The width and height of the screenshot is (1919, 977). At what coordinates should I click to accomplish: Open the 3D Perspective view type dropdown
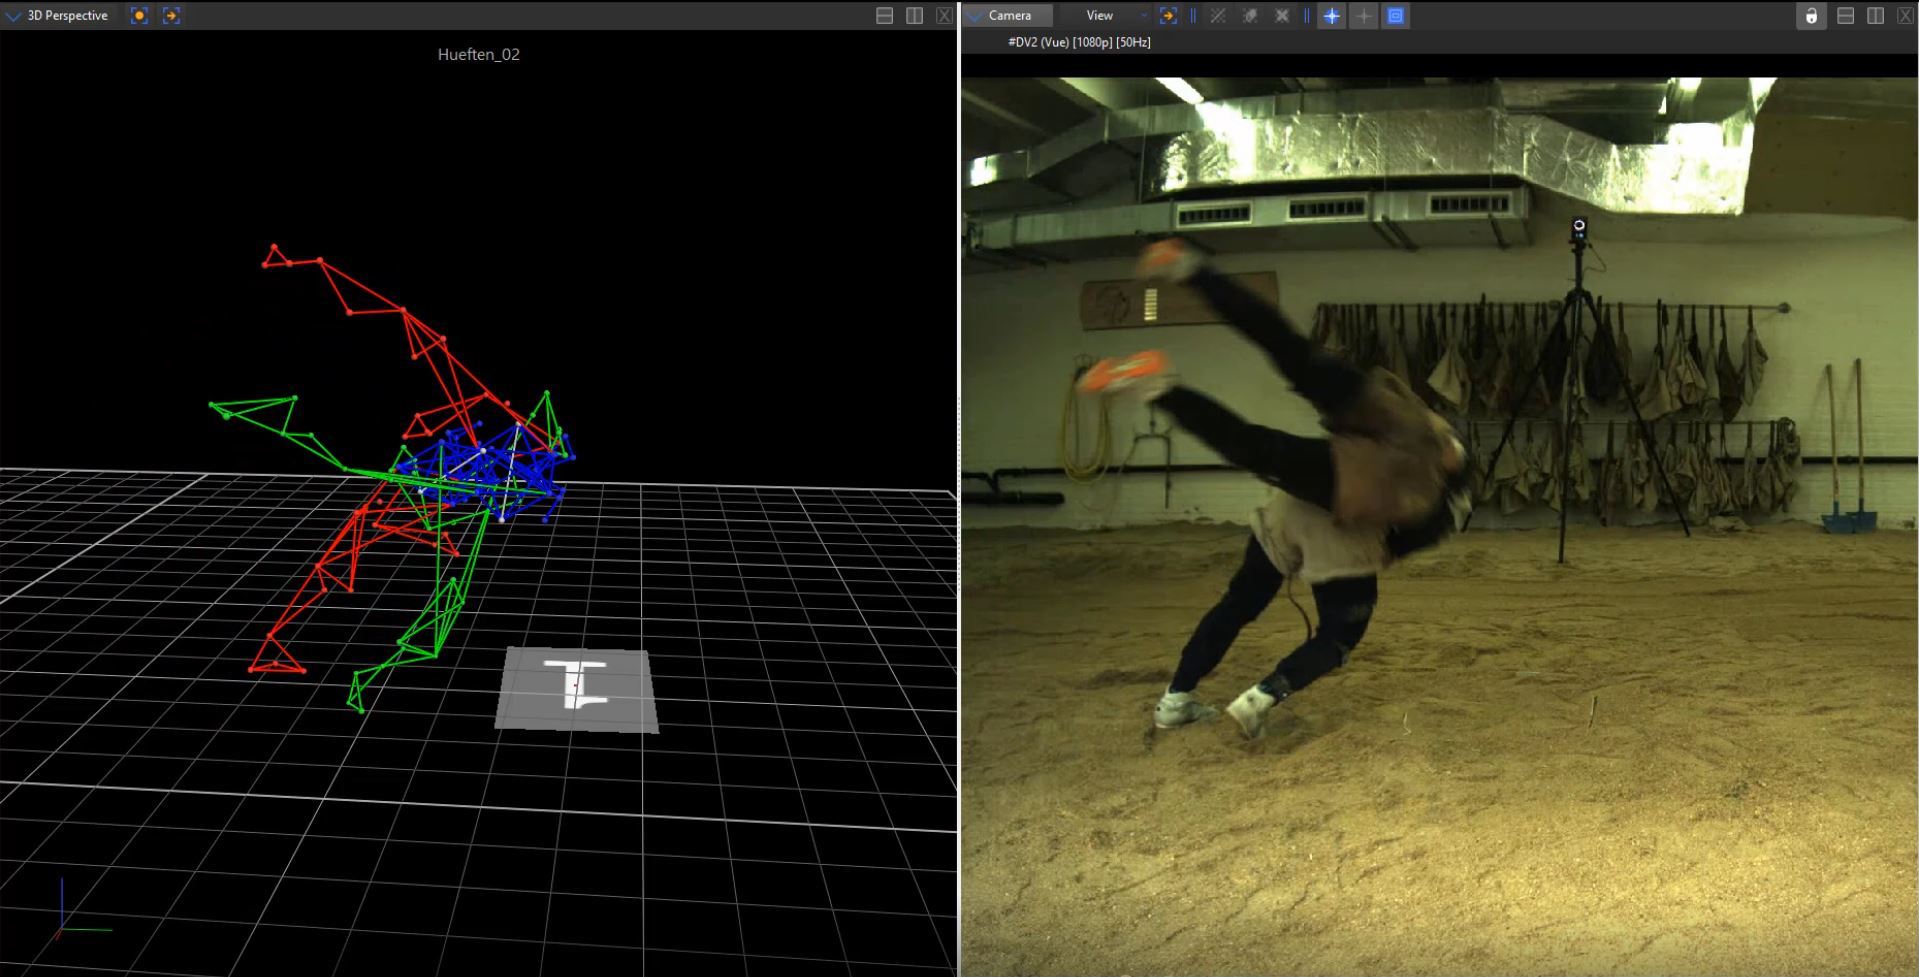pos(14,16)
